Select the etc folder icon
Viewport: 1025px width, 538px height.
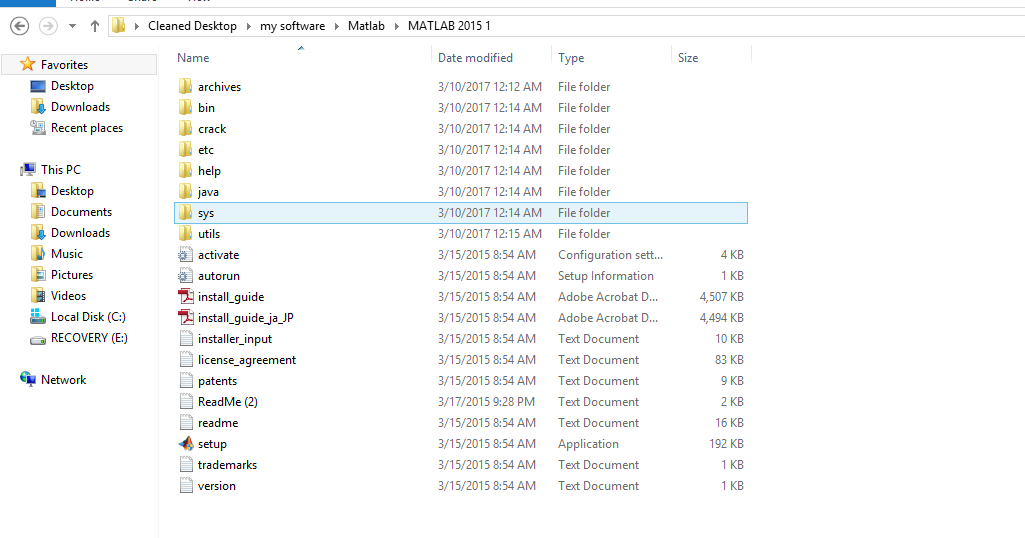click(x=186, y=149)
